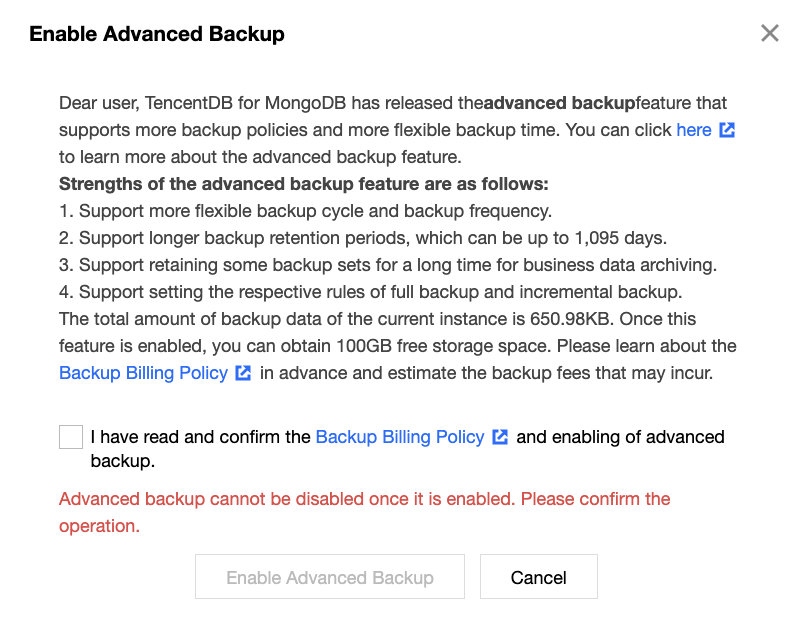Tick the read and confirm checkbox
Viewport: 802px width, 622px height.
click(x=71, y=437)
